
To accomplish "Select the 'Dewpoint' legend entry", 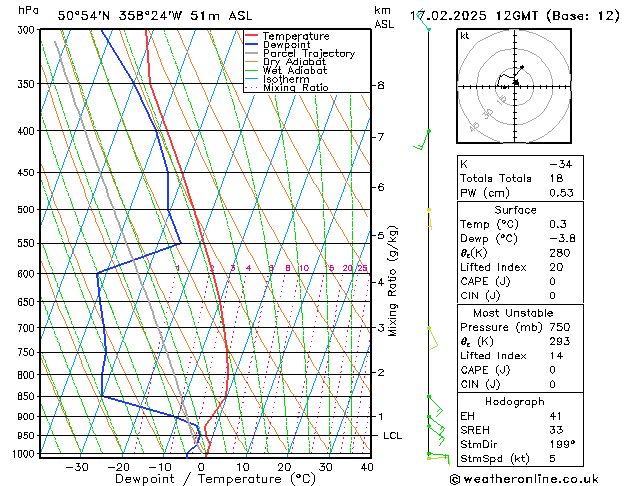I will point(278,45).
